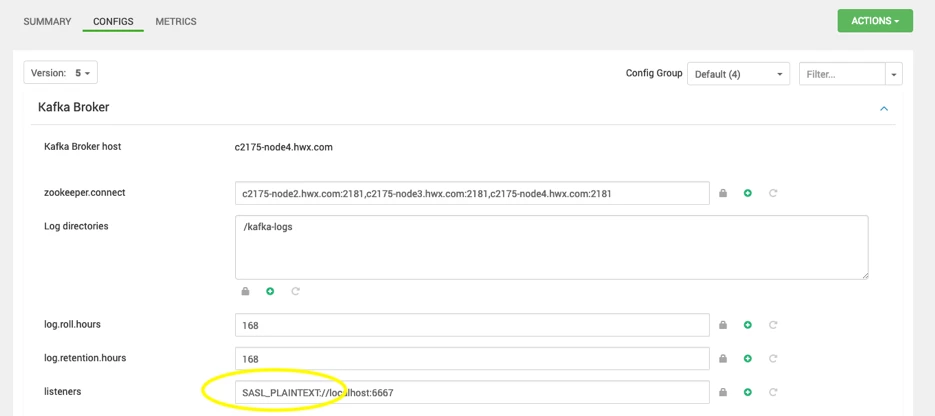Click lock icon beside zookeeper.connect field
Viewport: 935px width, 416px height.
723,193
